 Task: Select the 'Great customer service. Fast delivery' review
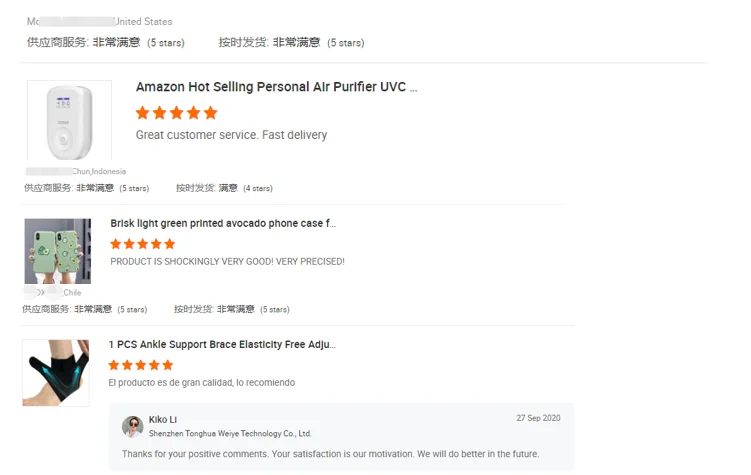[231, 135]
